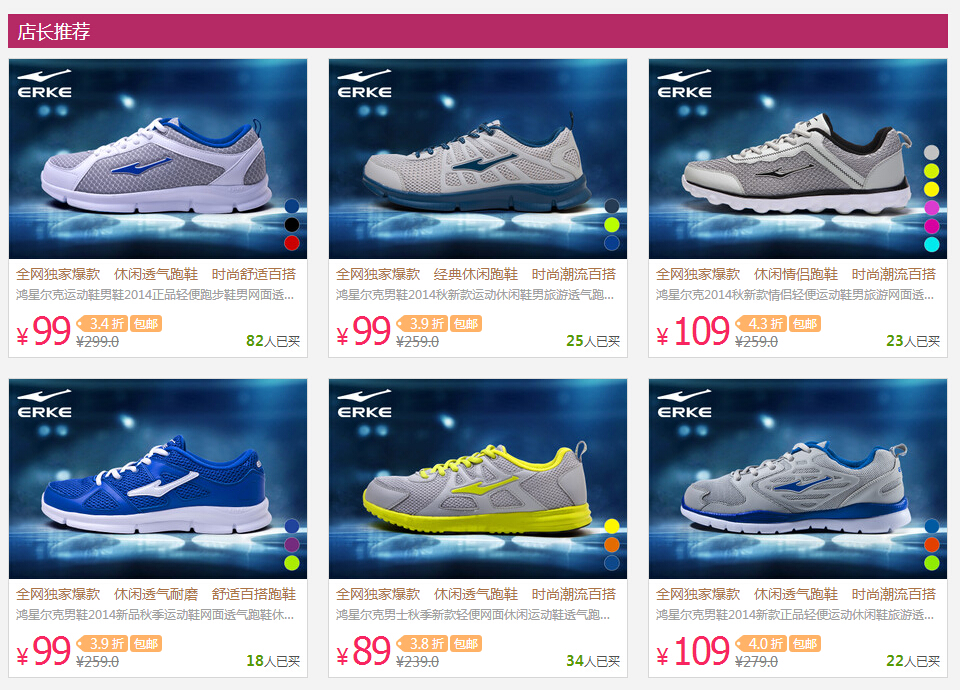960x690 pixels.
Task: Open title link 鸿星尔克运动鞋男鞋2014正品
Action: pyautogui.click(x=155, y=295)
